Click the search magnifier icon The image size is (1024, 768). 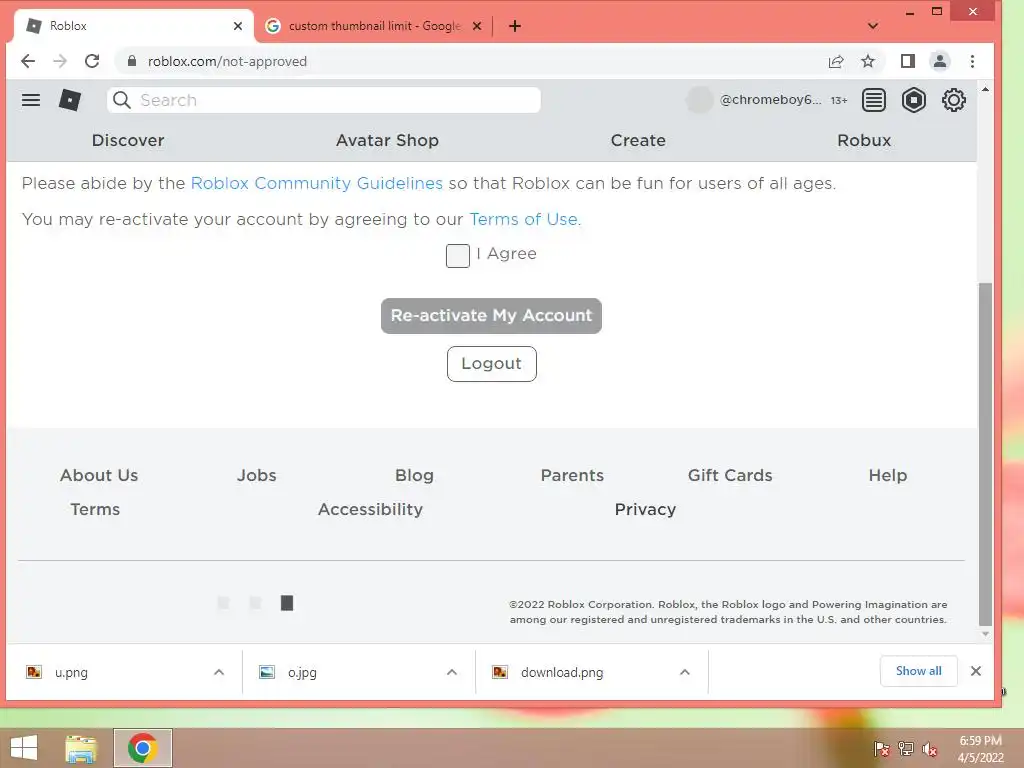(x=121, y=100)
